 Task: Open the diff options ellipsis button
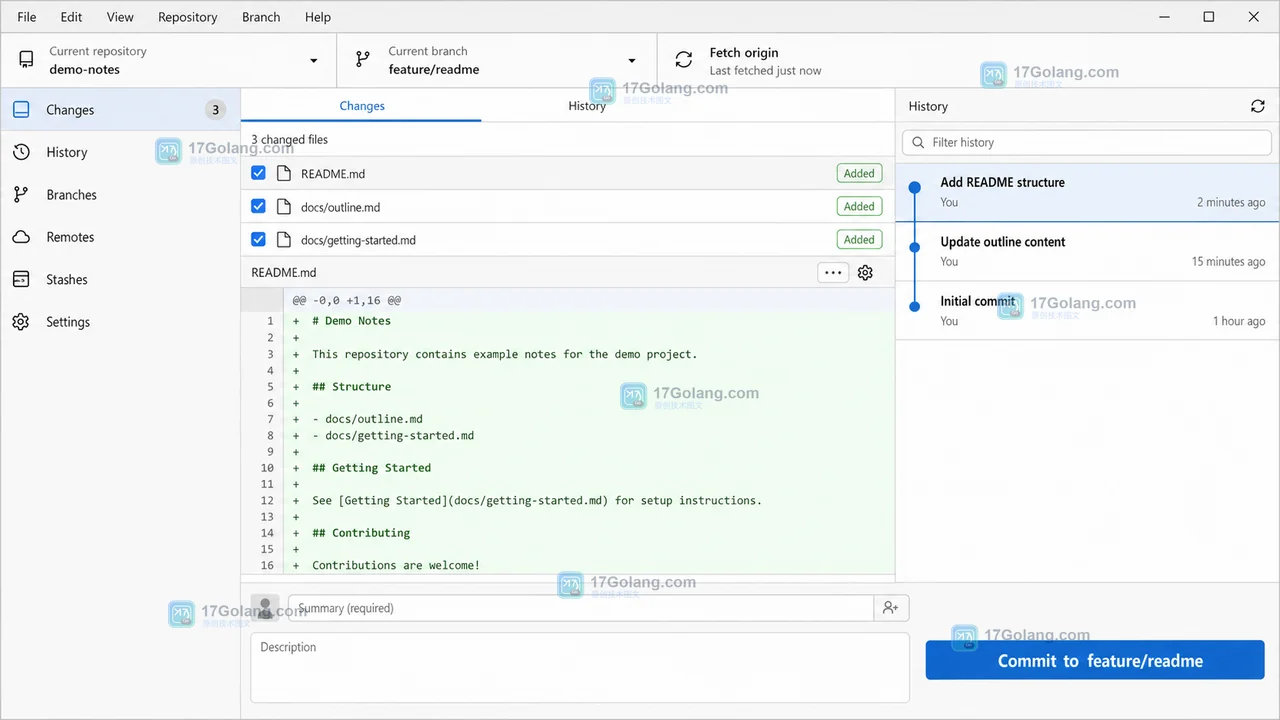click(833, 272)
